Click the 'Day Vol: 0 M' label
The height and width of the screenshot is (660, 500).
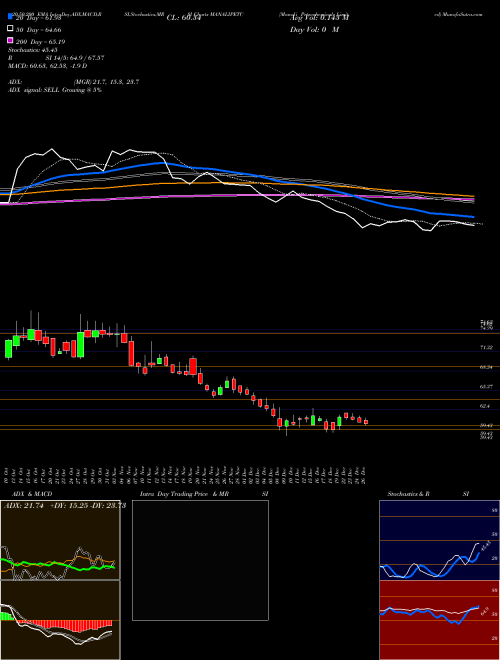click(x=314, y=30)
